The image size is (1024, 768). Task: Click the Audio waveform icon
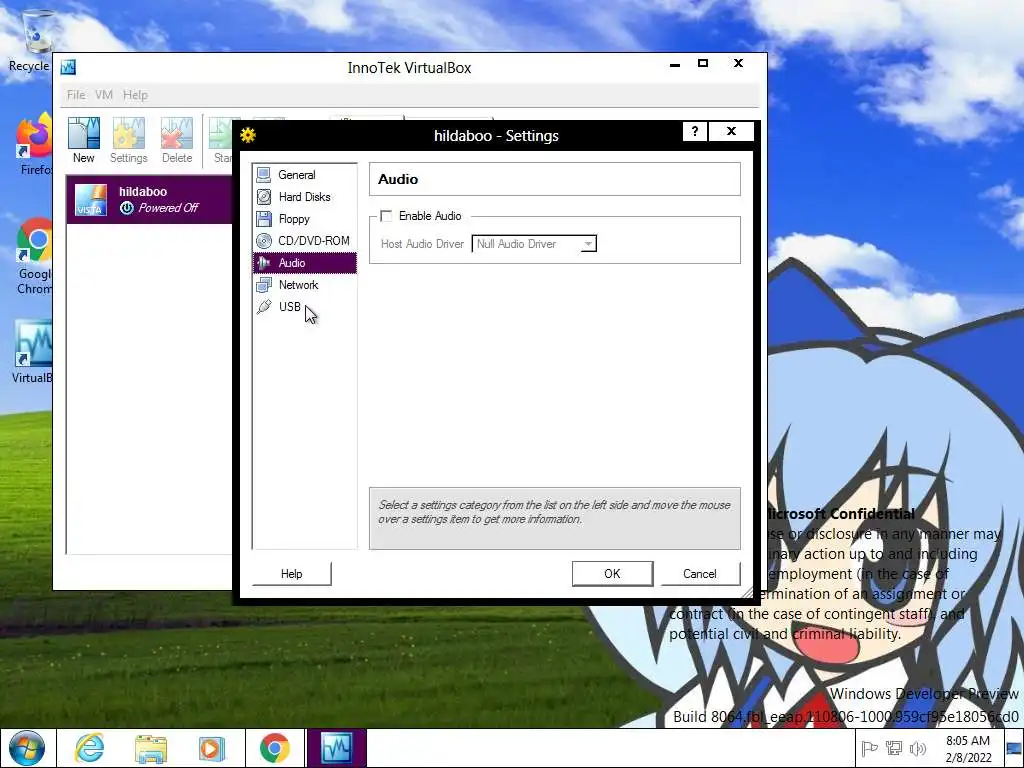(x=264, y=263)
